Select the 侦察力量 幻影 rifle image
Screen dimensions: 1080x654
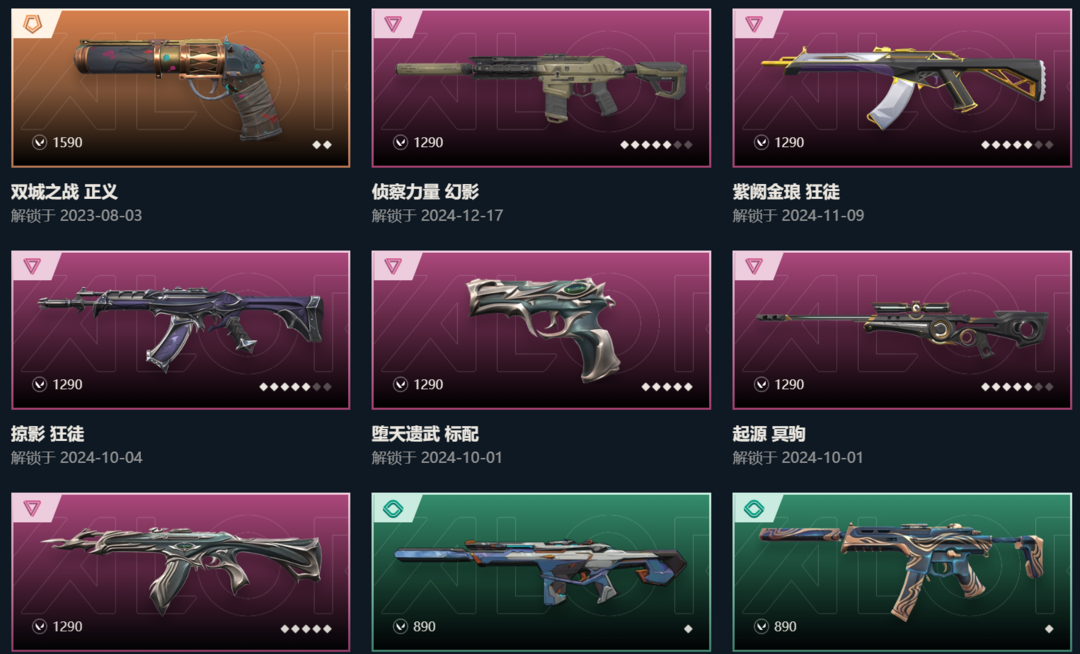[541, 87]
